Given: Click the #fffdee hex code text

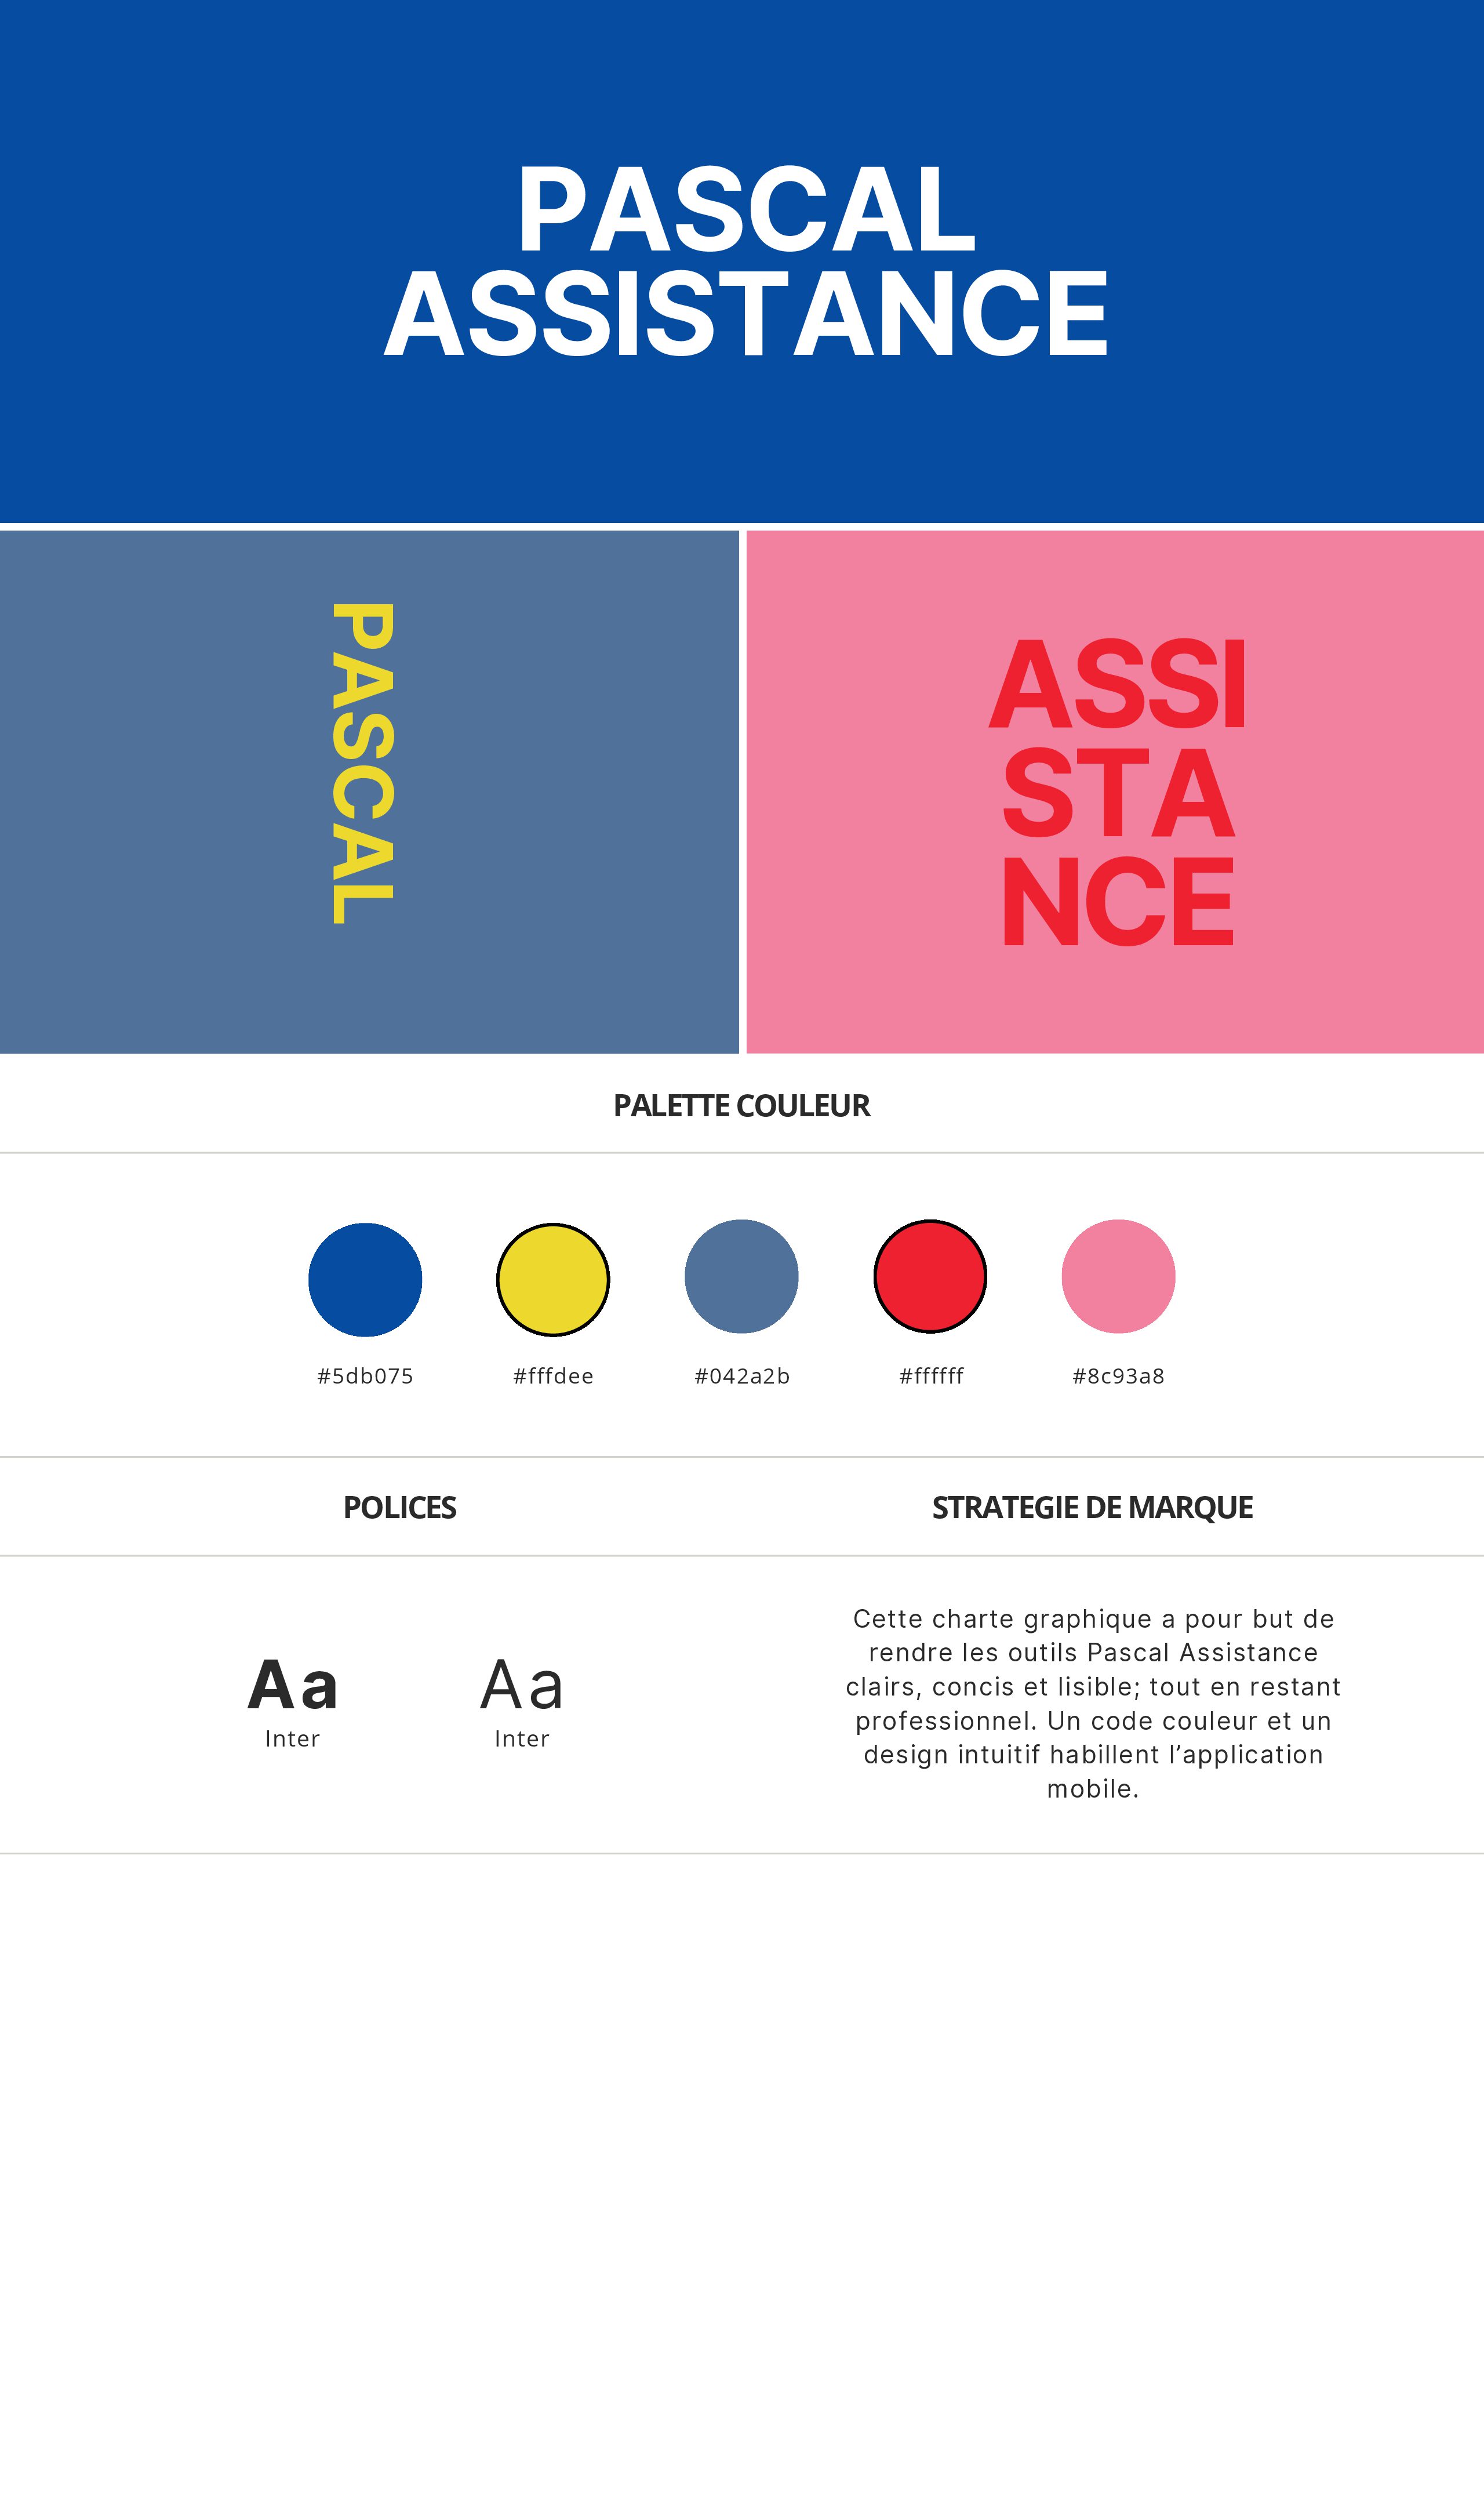Looking at the screenshot, I should (x=553, y=1376).
